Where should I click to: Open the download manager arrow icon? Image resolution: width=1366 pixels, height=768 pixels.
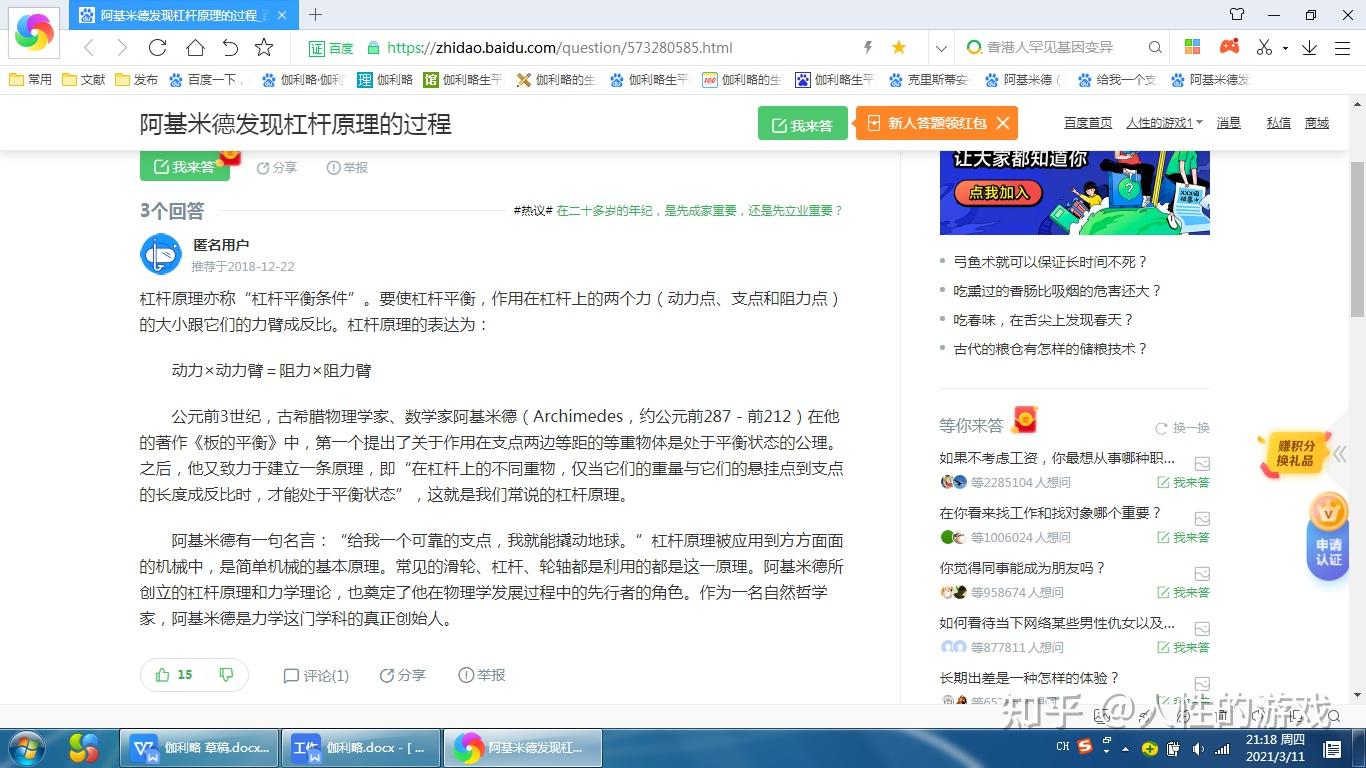1310,47
